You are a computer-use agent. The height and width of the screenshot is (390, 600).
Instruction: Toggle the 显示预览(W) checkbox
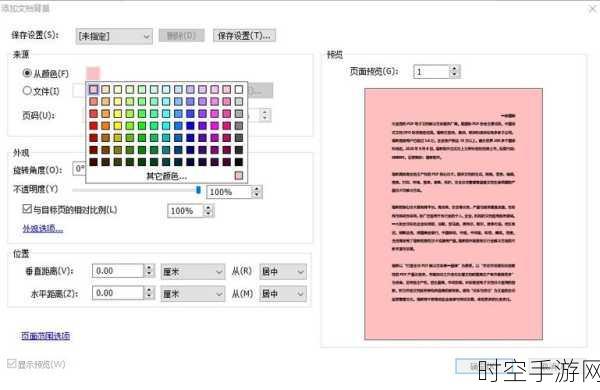click(x=12, y=364)
